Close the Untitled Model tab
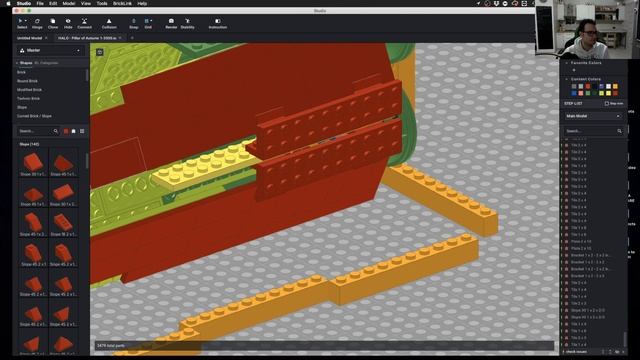Viewport: 640px width, 360px height. pyautogui.click(x=46, y=38)
